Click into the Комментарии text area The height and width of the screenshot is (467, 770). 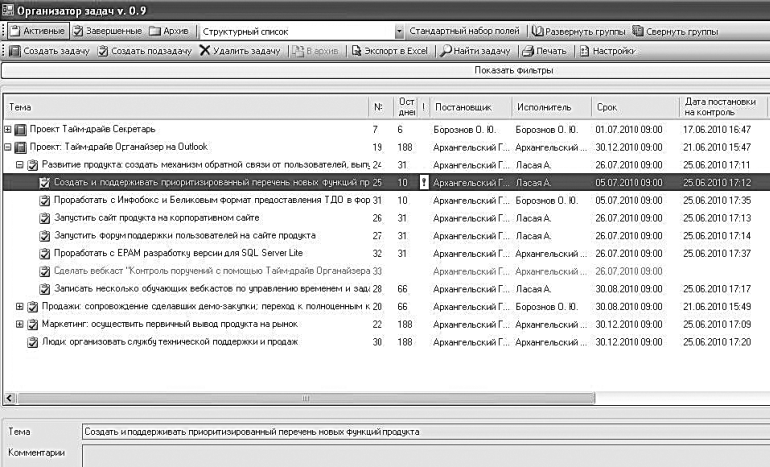pos(426,455)
